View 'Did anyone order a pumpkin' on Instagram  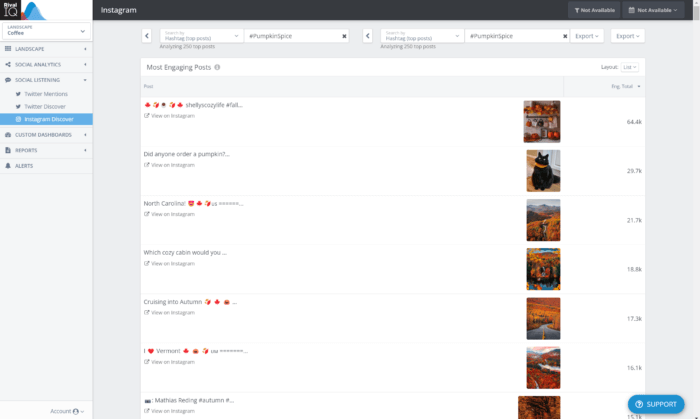click(169, 165)
